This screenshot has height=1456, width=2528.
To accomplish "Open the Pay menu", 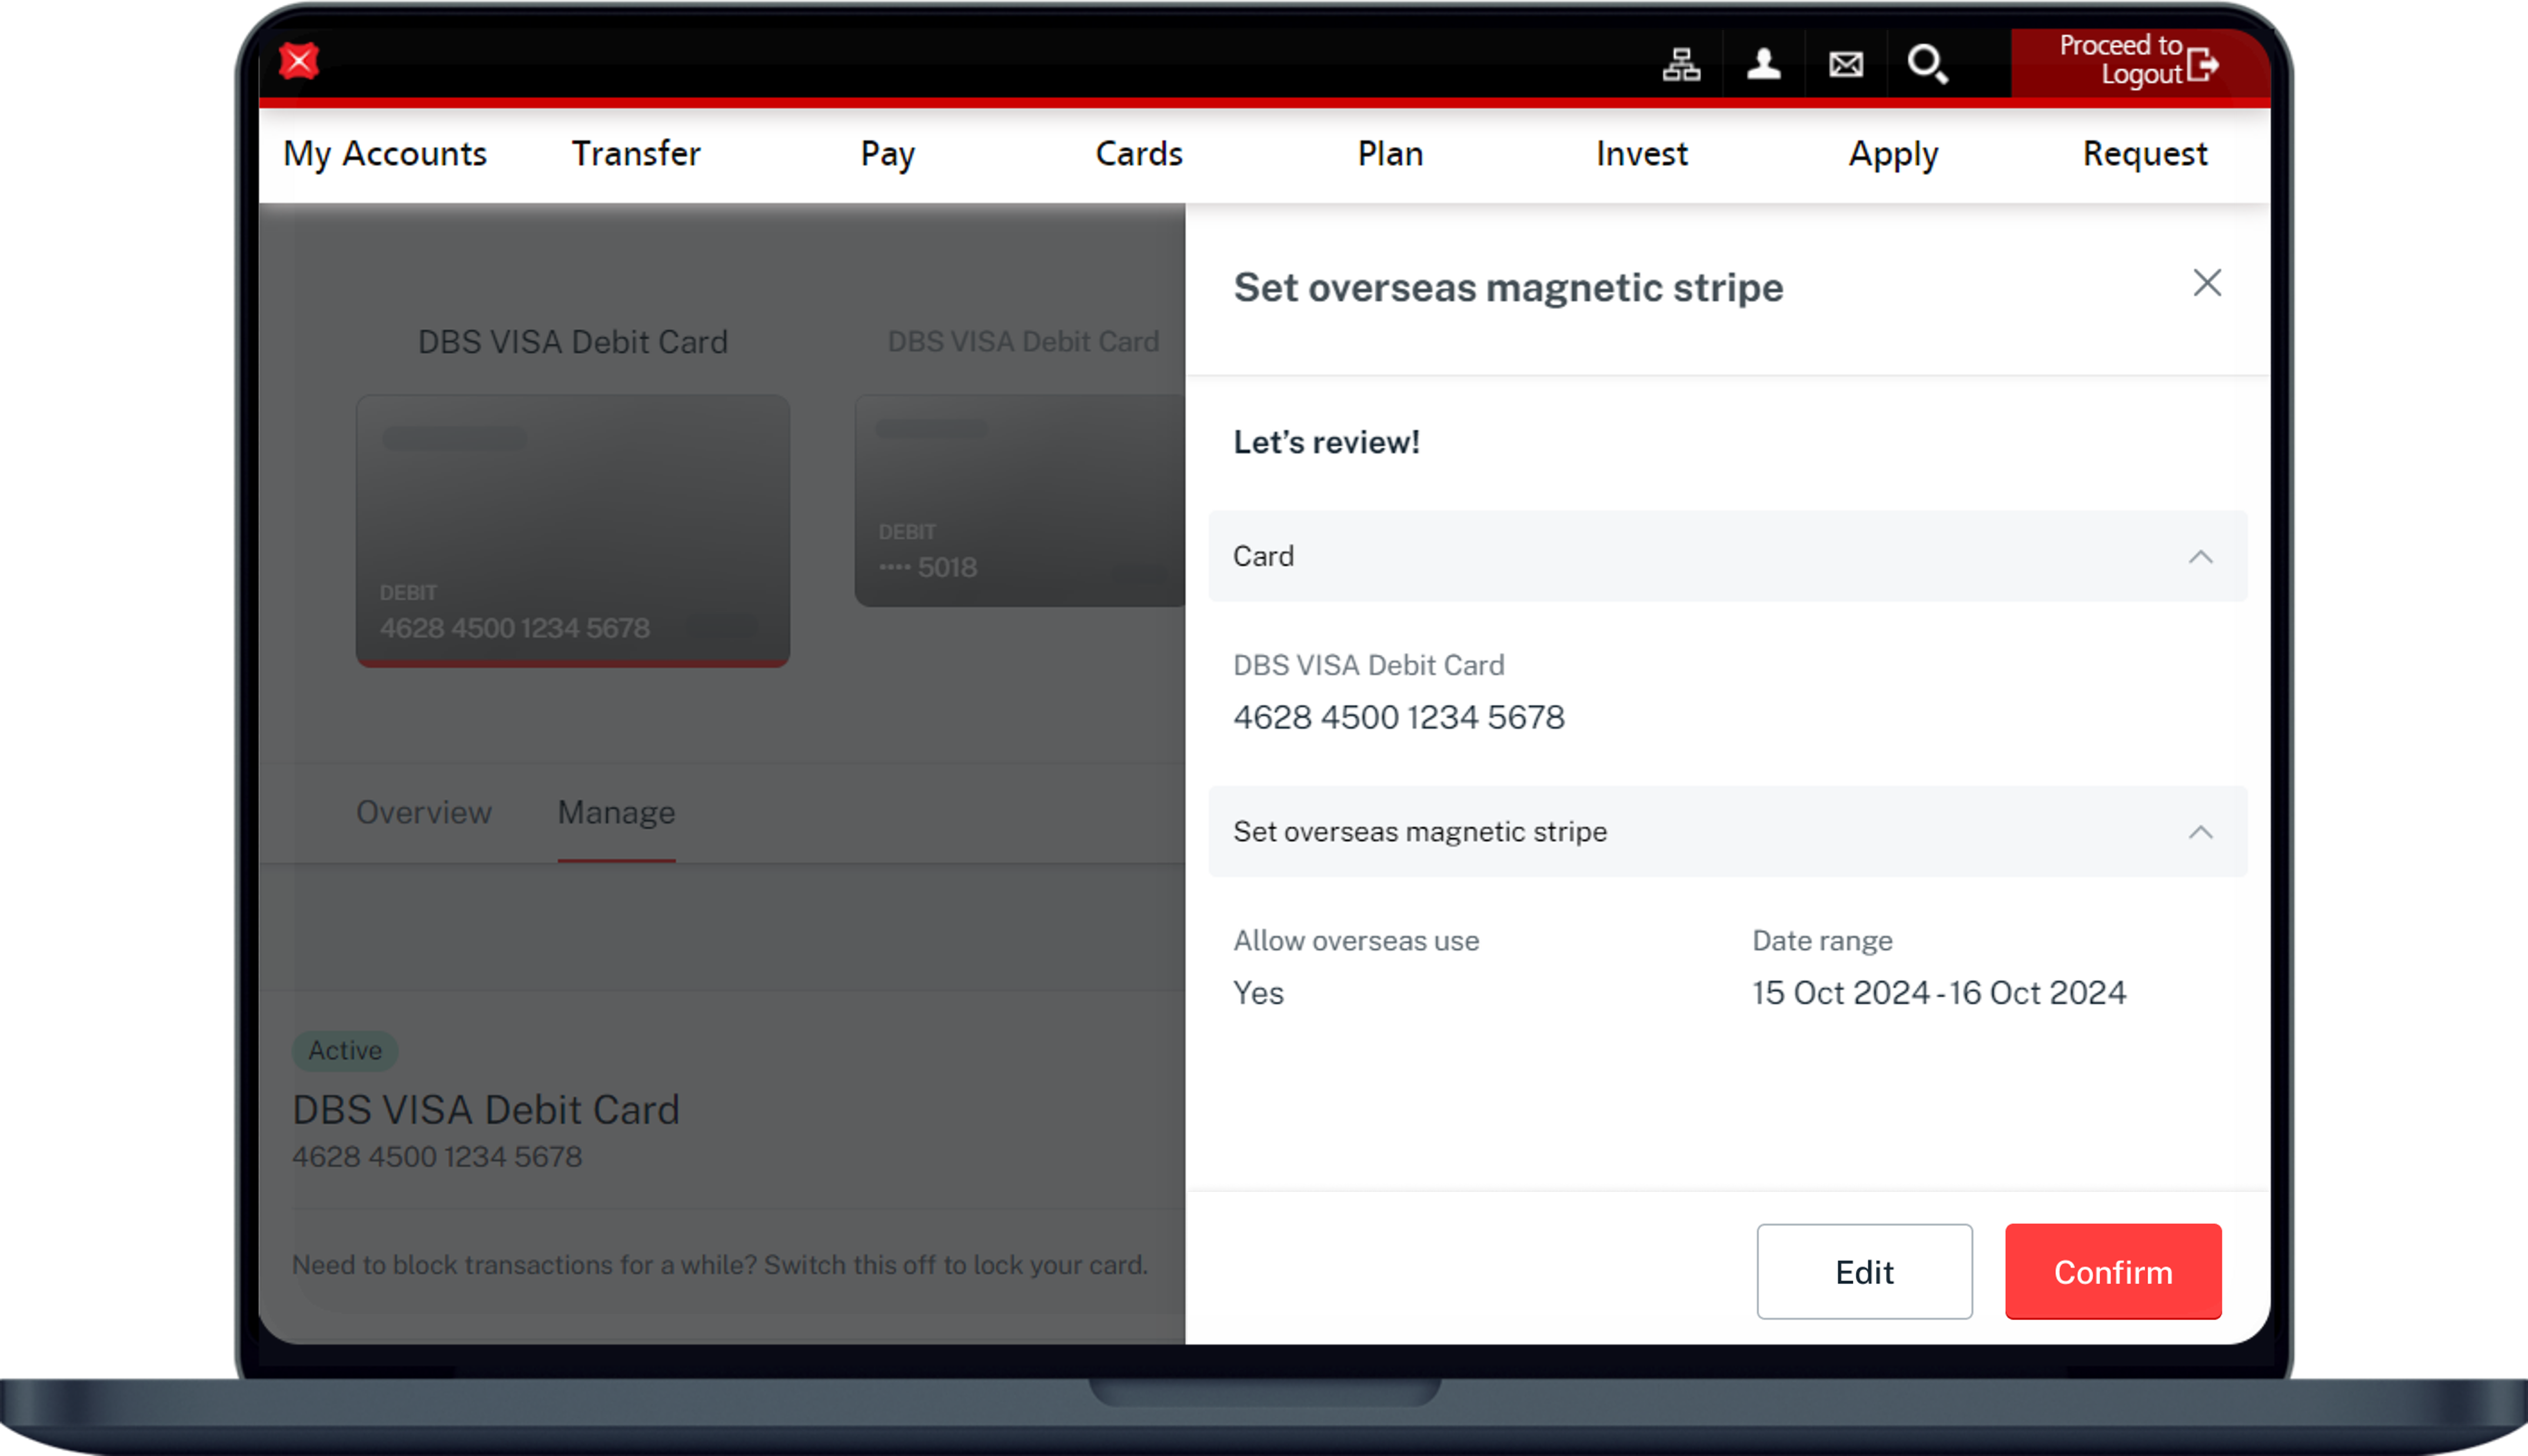I will [888, 154].
